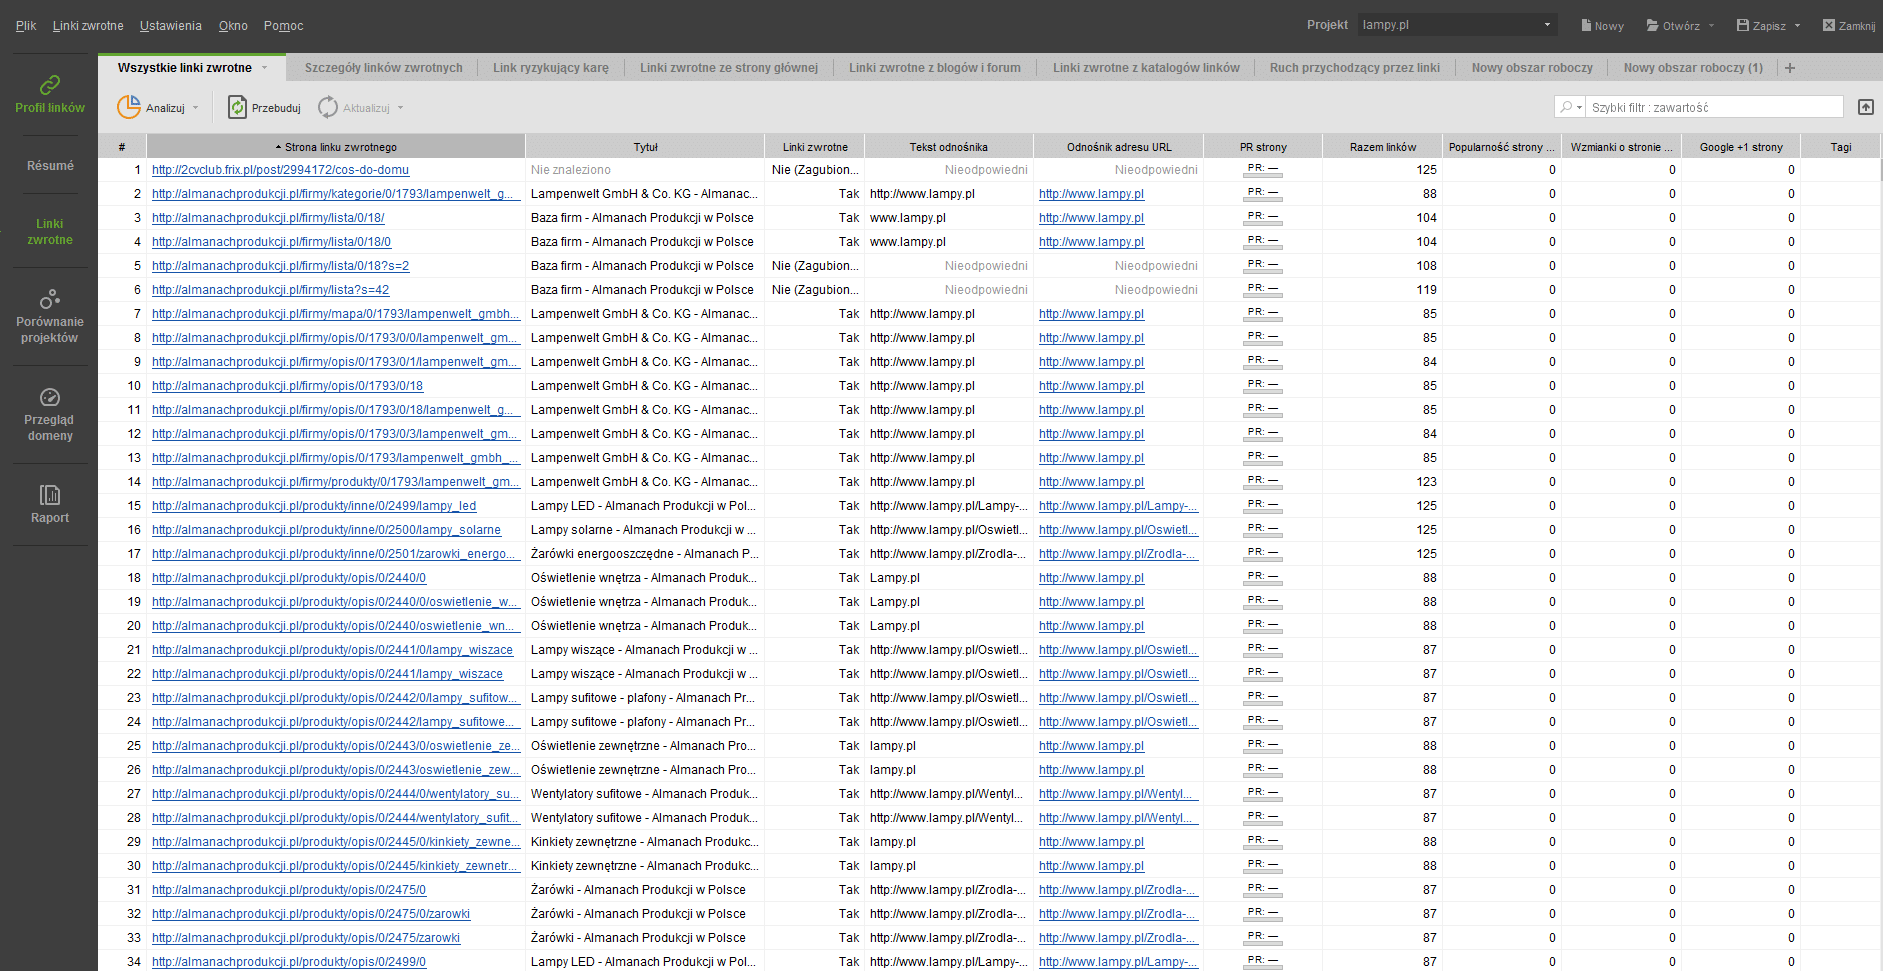Open the Wszystkie linki zwrotne tab dropdown arrow
Viewport: 1883px width, 971px height.
tap(265, 68)
